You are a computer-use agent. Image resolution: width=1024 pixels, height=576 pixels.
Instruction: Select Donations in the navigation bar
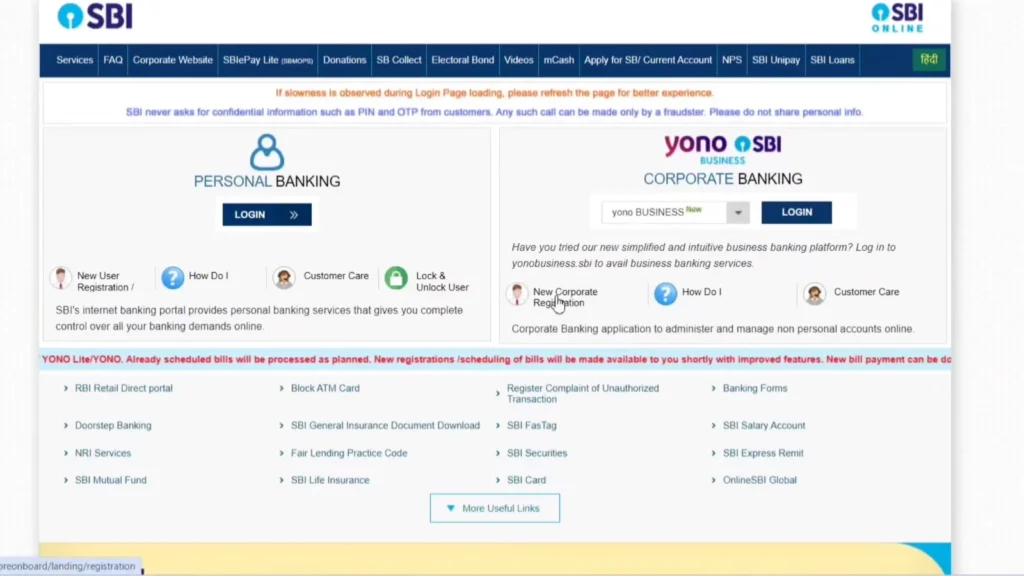click(344, 60)
